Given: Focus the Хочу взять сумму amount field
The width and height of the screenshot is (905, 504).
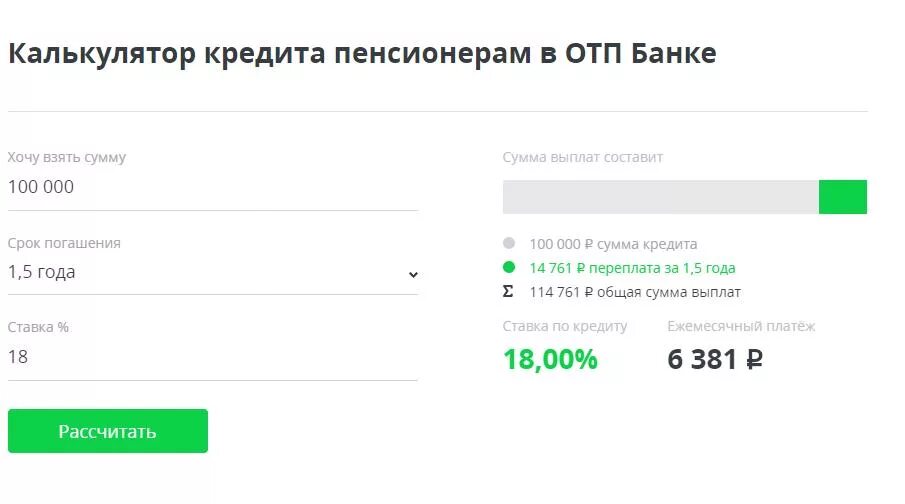Looking at the screenshot, I should 210,187.
